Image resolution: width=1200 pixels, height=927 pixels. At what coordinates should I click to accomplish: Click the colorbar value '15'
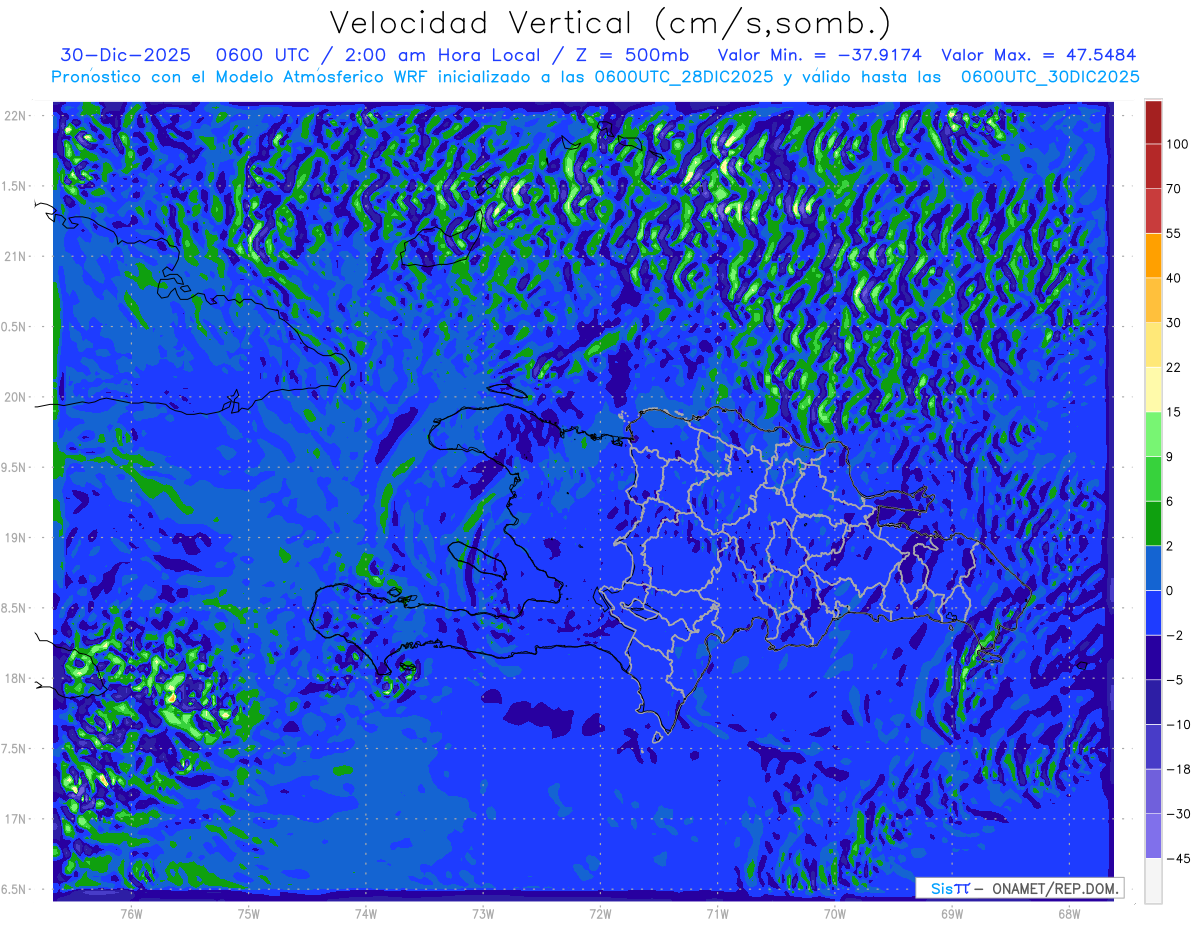click(1174, 412)
